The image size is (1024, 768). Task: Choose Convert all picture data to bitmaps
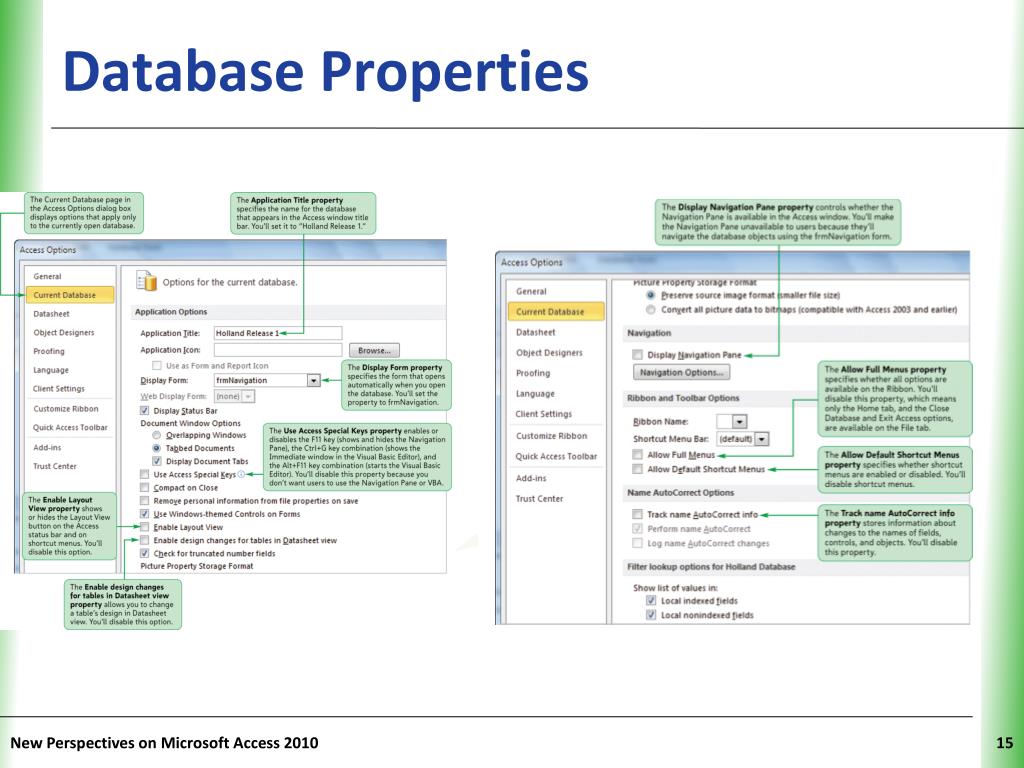(x=650, y=310)
